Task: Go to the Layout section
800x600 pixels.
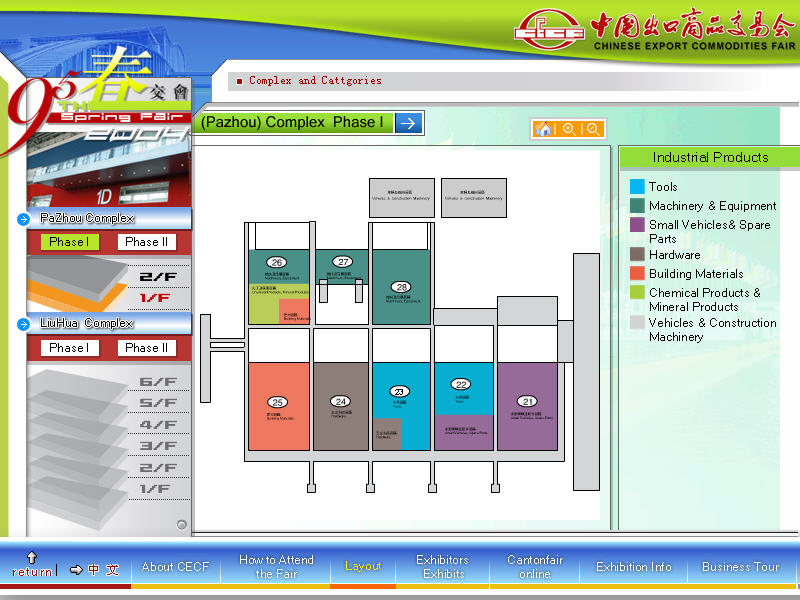Action: 363,566
